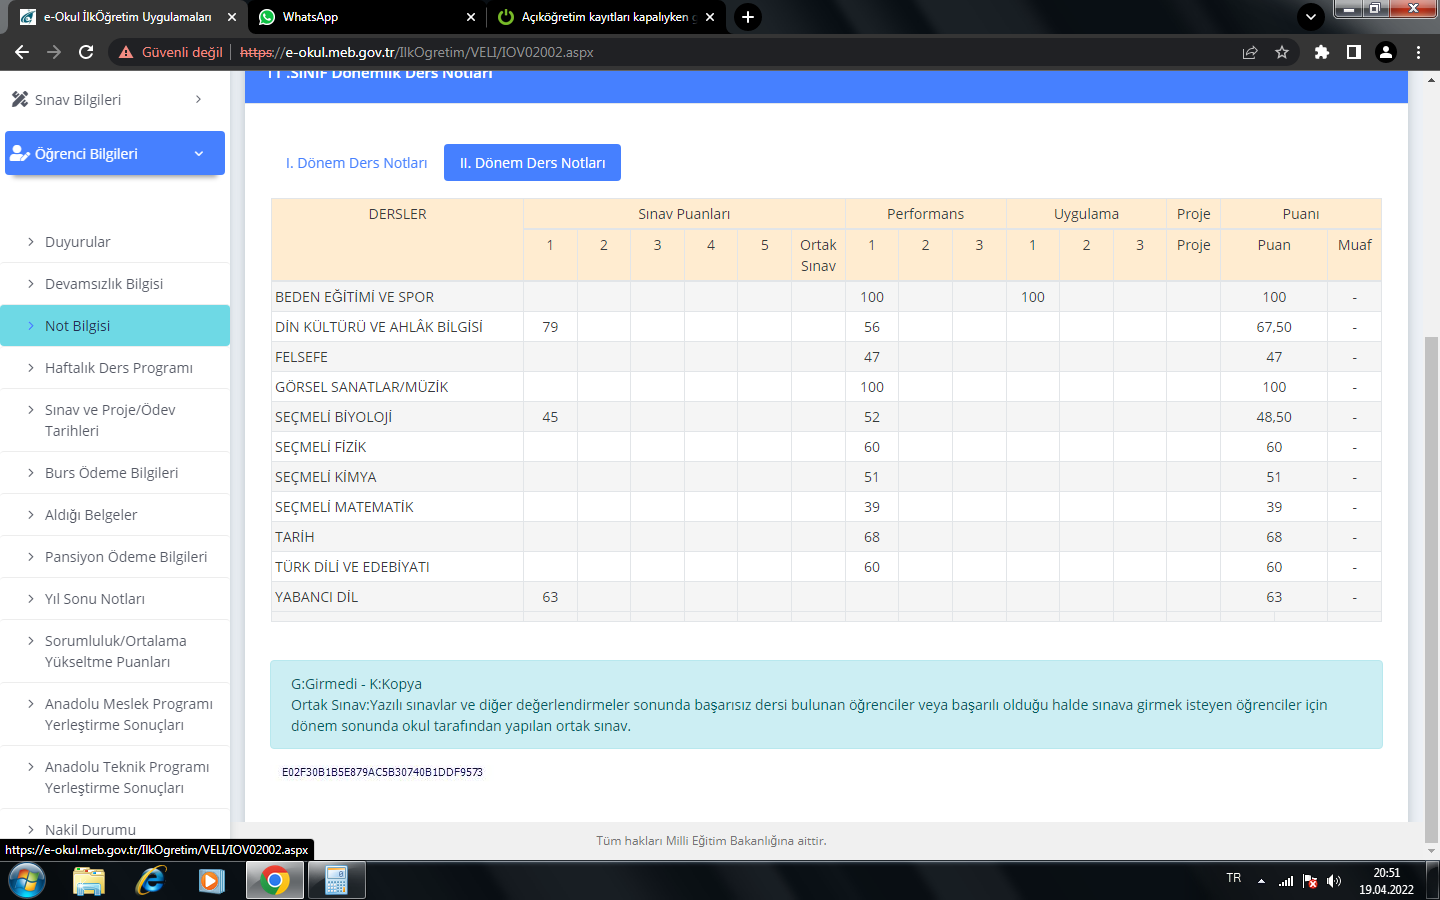Click the SEÇMELİ MATEMATİK course name

point(344,507)
